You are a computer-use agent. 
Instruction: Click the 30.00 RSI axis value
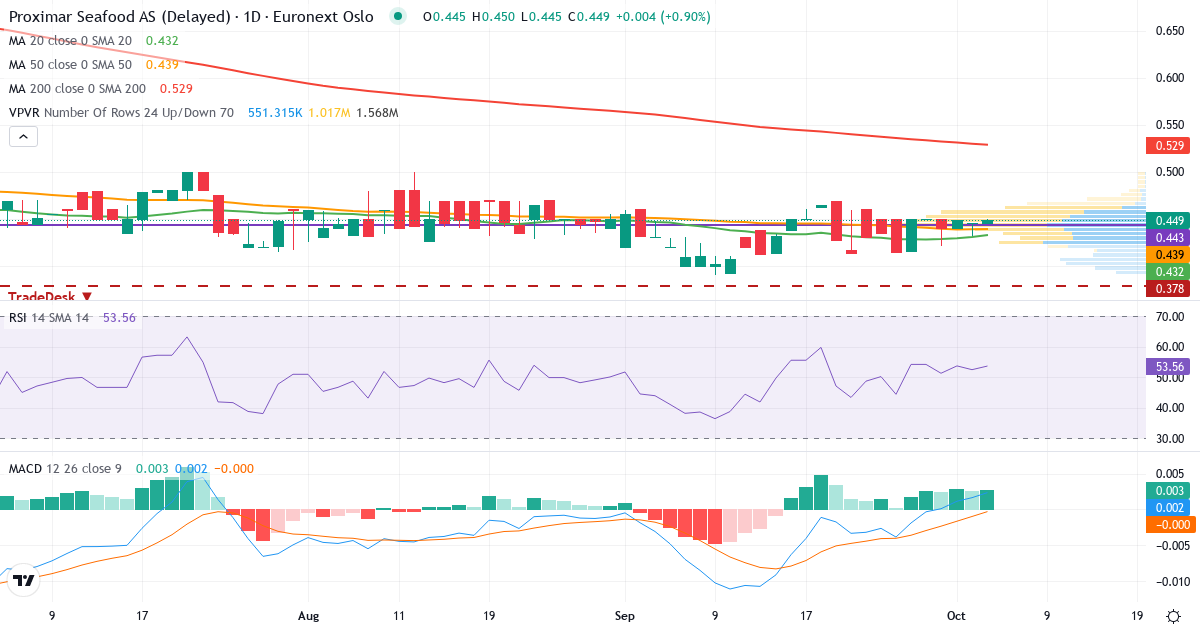point(1171,438)
